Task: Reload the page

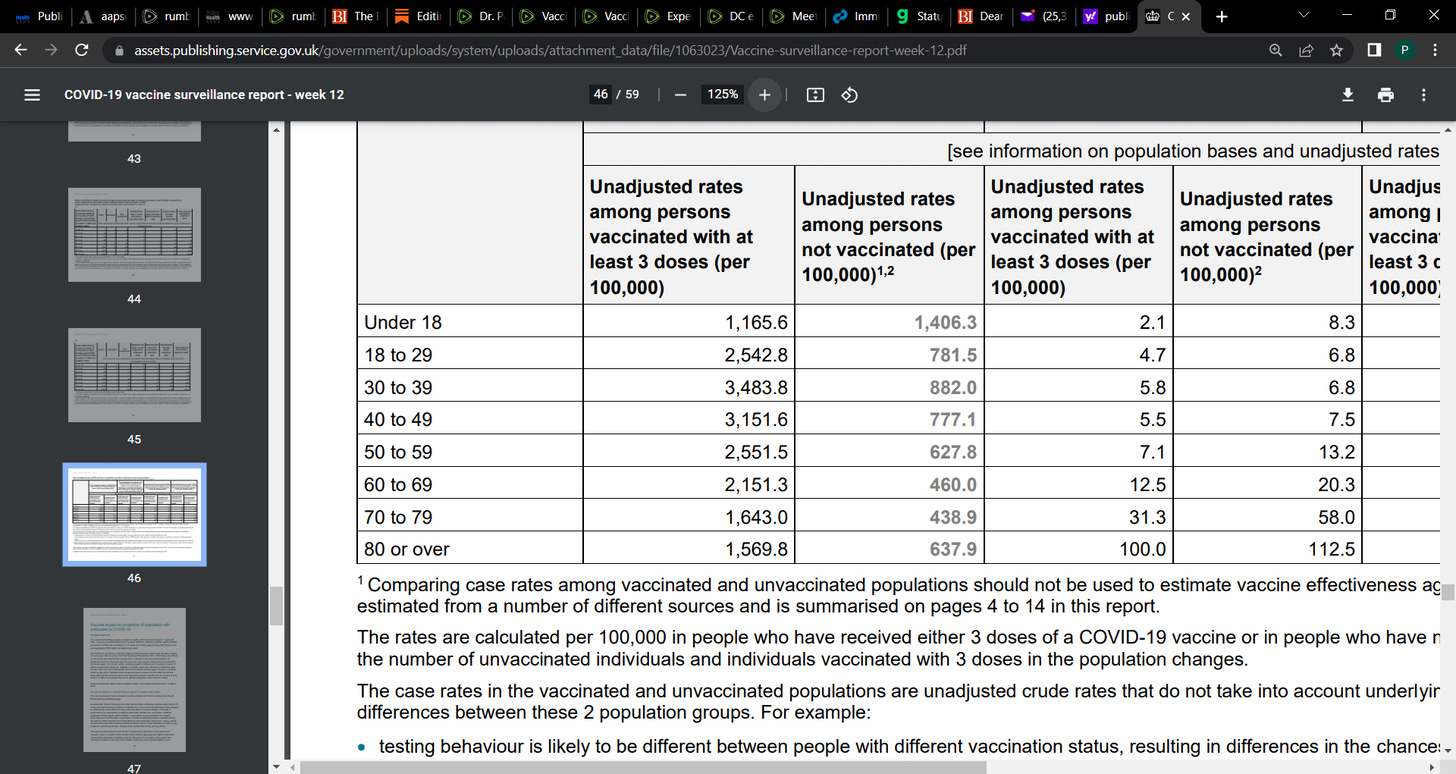Action: pos(82,50)
